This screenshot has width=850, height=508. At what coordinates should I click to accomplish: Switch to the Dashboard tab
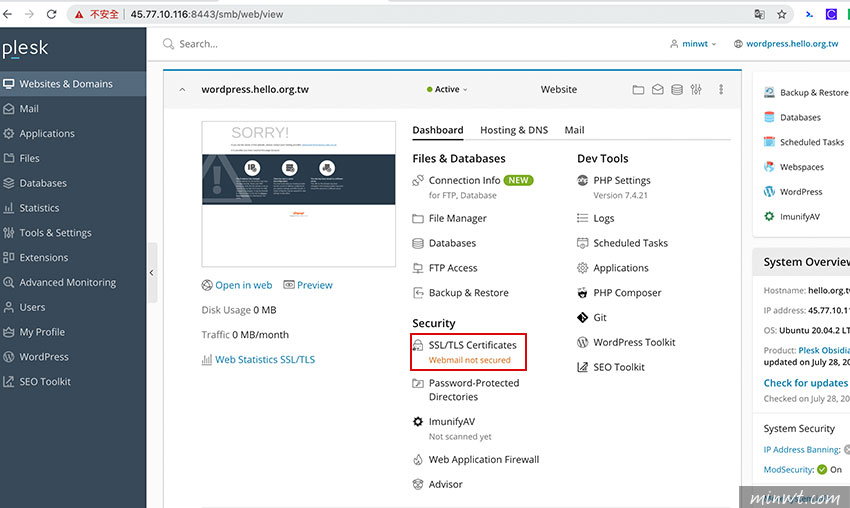[437, 130]
